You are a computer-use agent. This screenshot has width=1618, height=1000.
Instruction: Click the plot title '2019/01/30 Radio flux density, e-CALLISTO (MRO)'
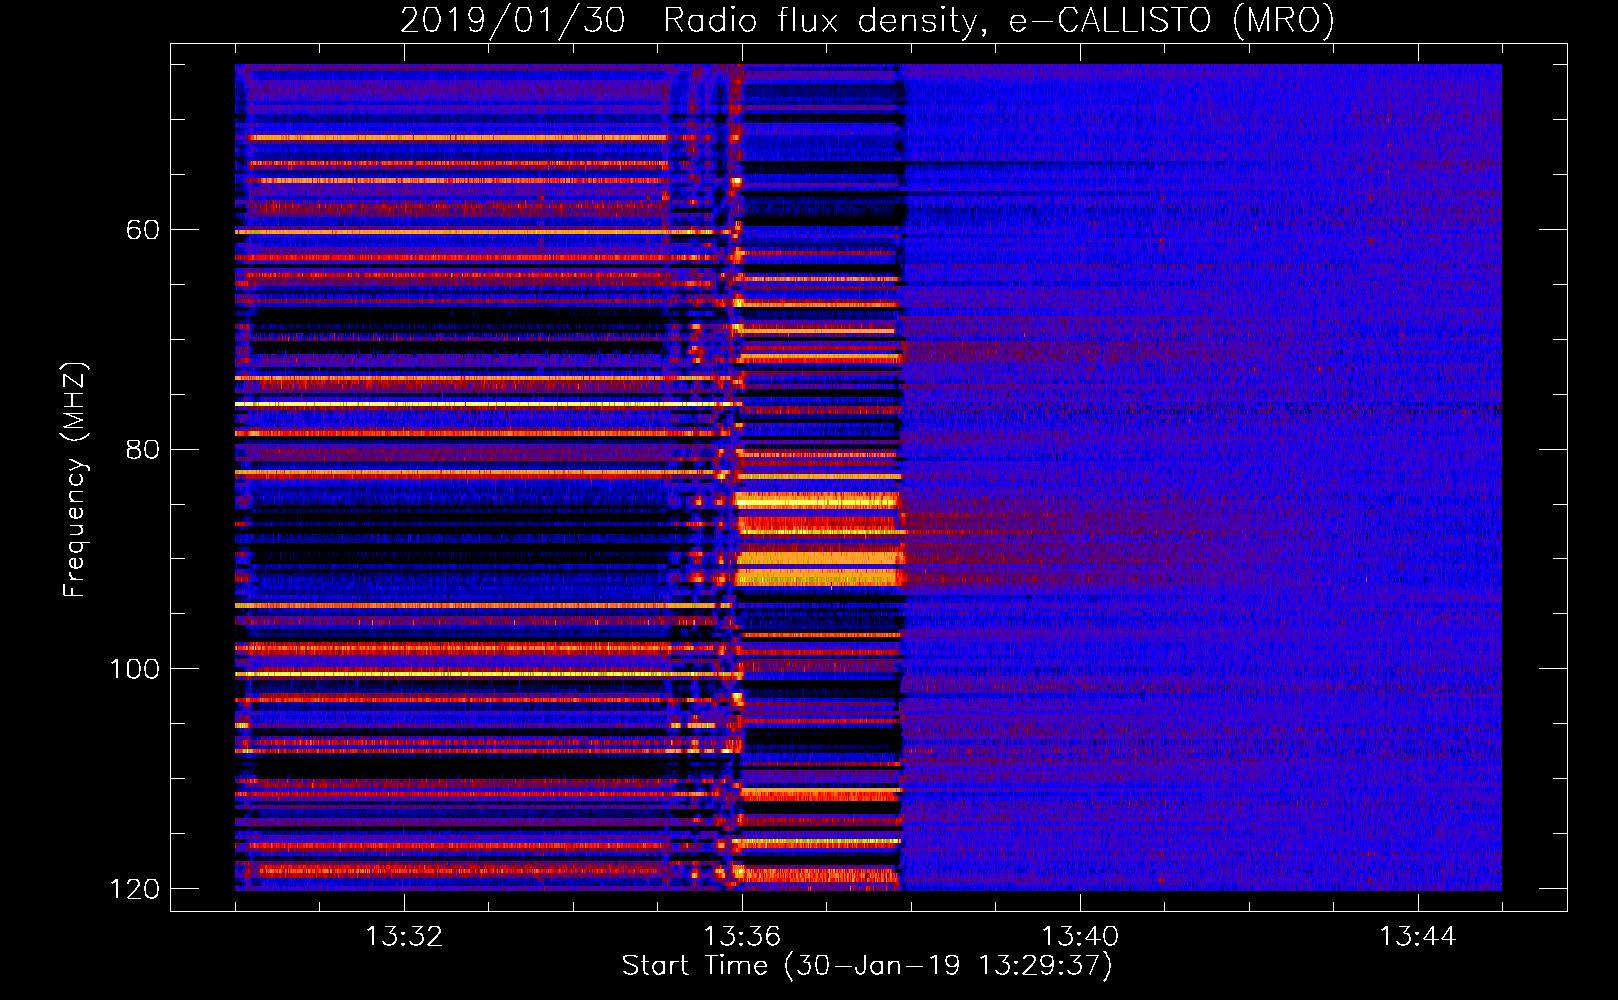tap(867, 20)
